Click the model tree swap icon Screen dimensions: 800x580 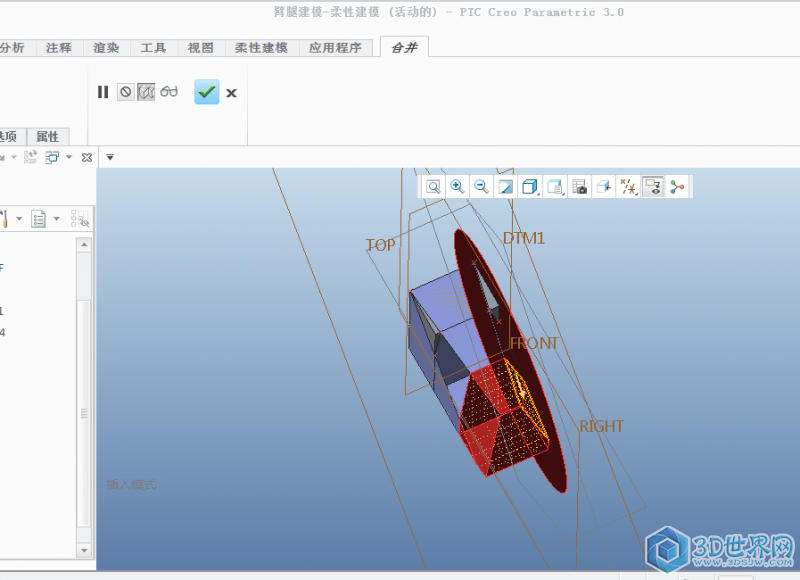(30, 157)
